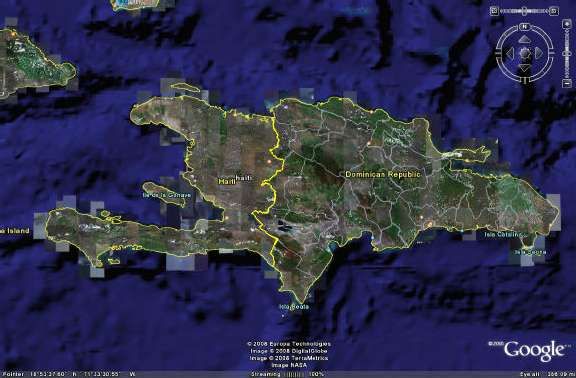Pan the map left with compass arrow

coord(510,53)
